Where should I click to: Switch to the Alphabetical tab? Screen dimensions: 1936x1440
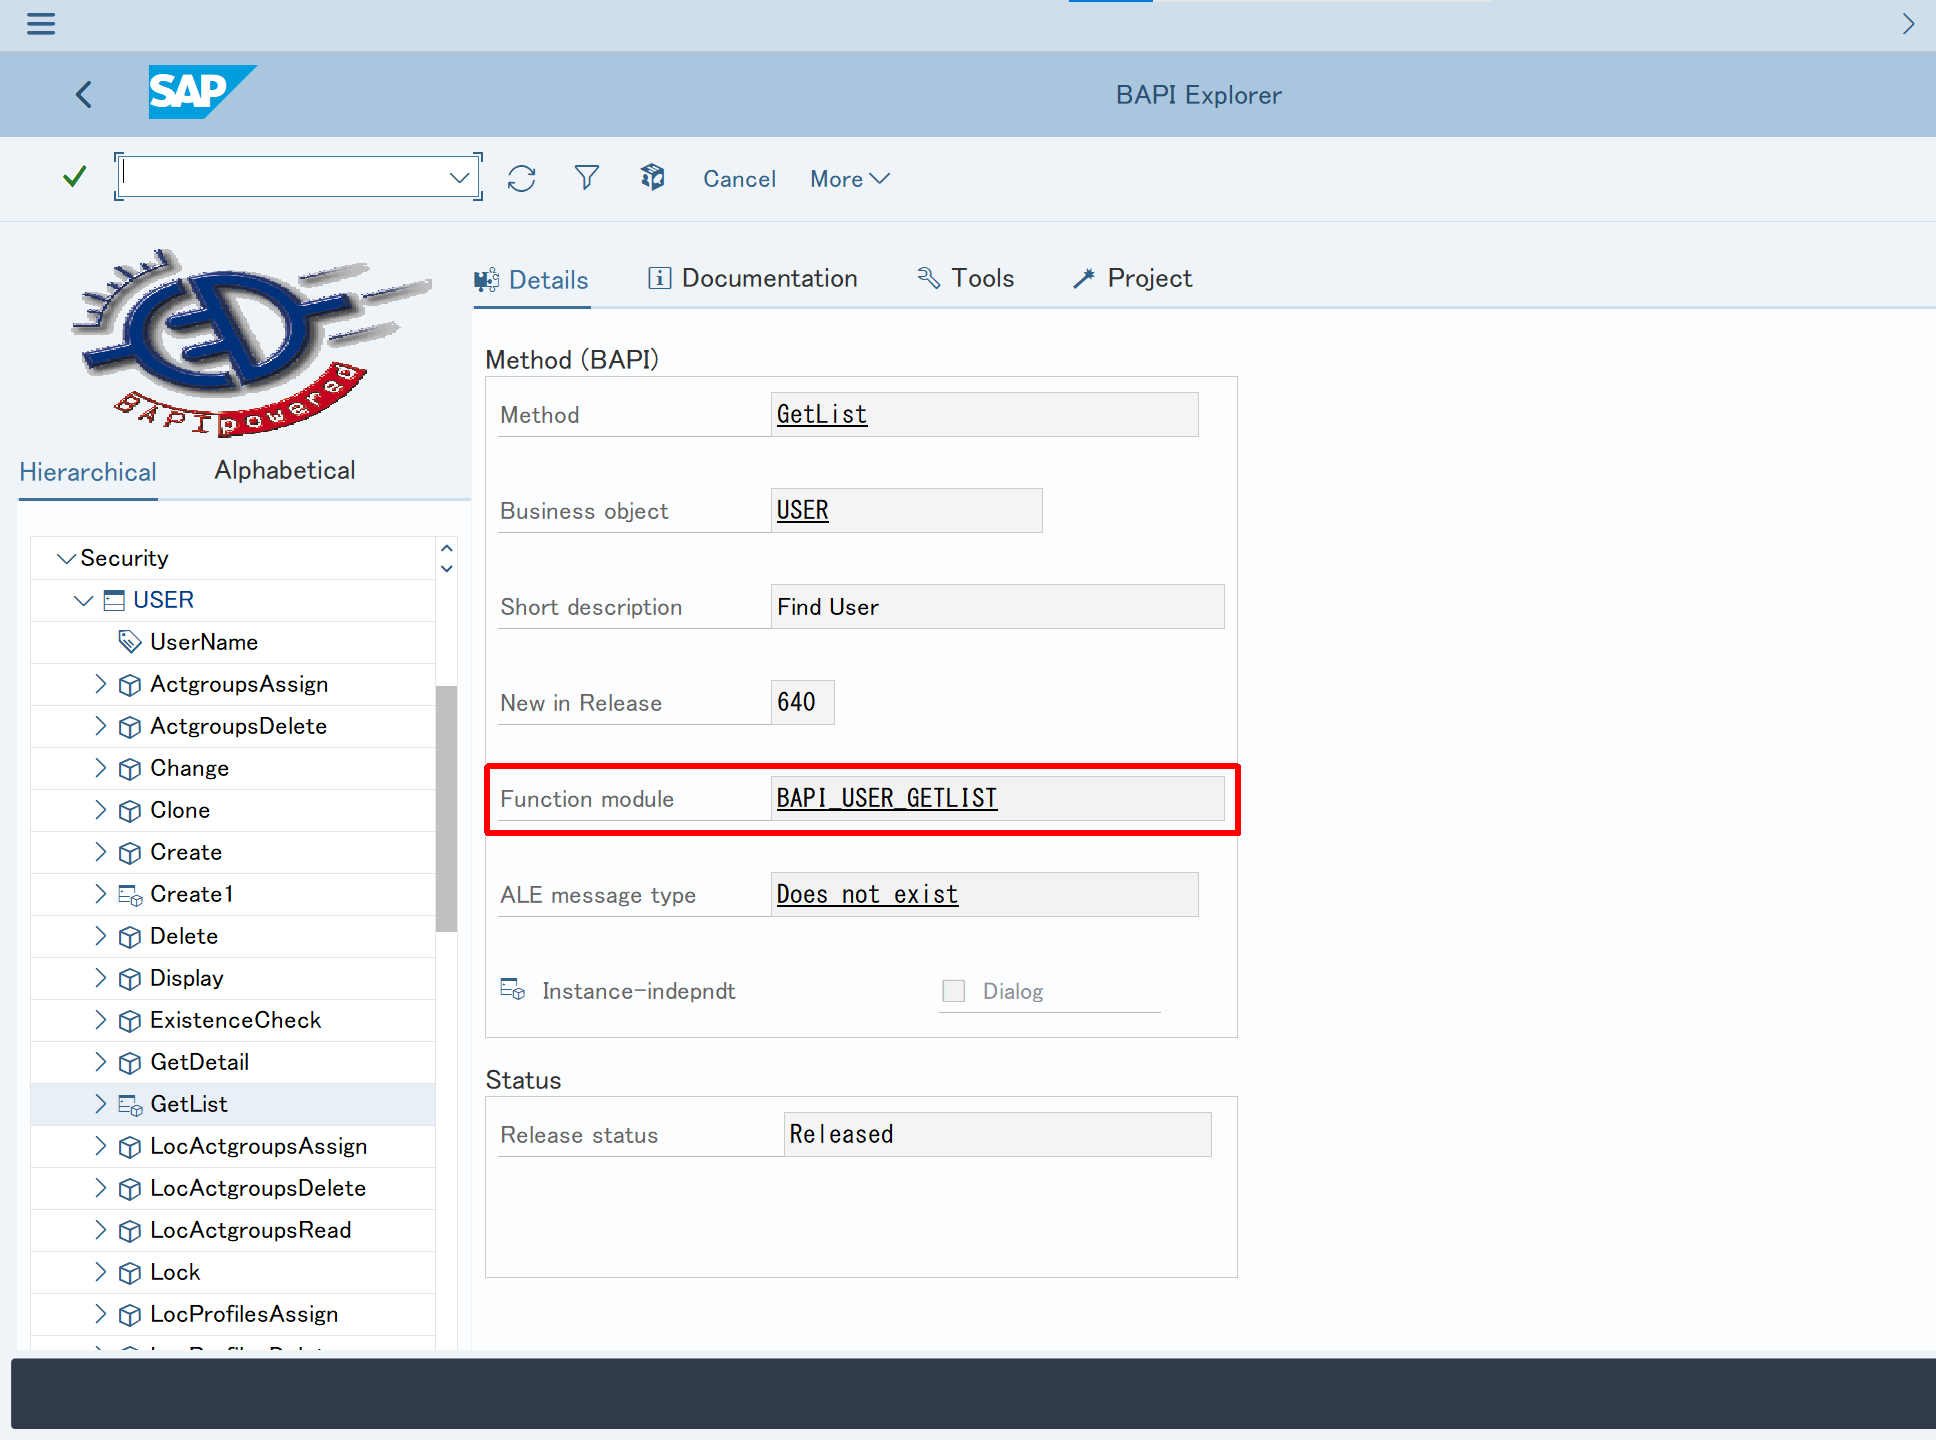[x=285, y=471]
